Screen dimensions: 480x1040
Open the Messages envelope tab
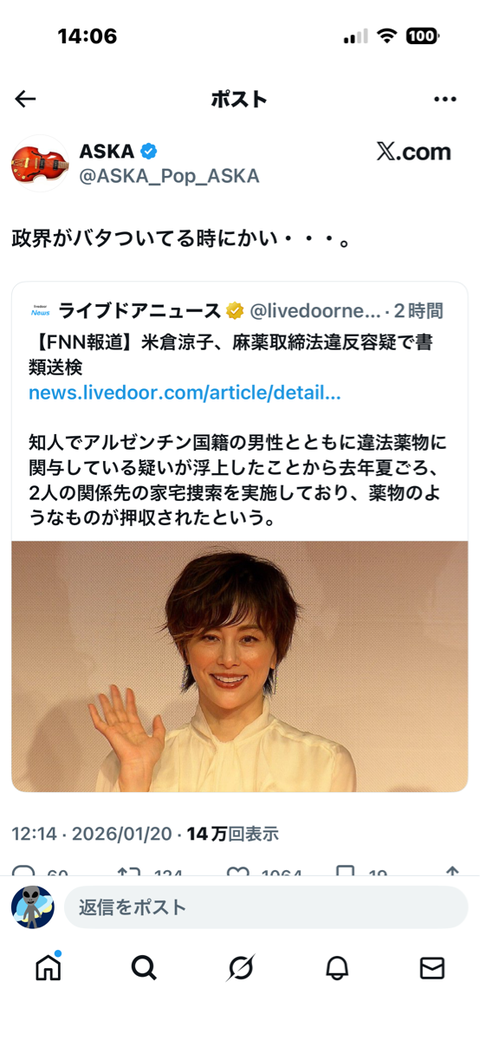pos(432,968)
